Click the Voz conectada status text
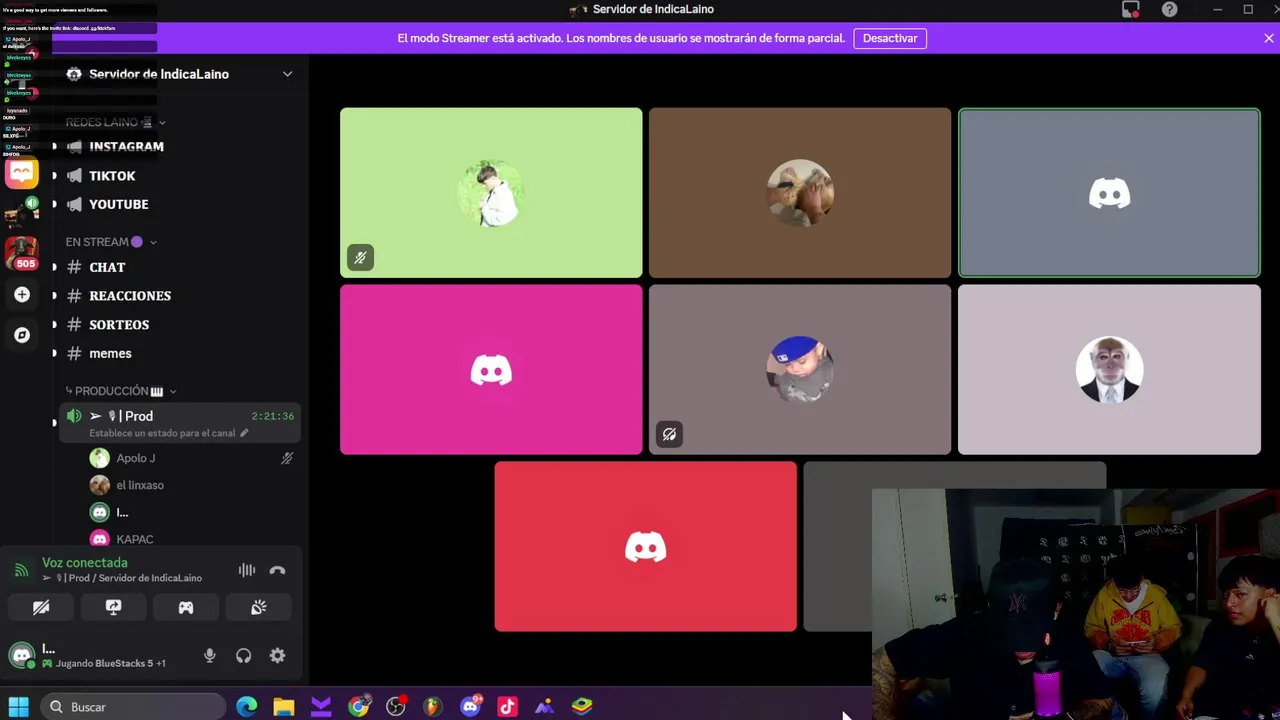This screenshot has width=1280, height=720. point(85,563)
